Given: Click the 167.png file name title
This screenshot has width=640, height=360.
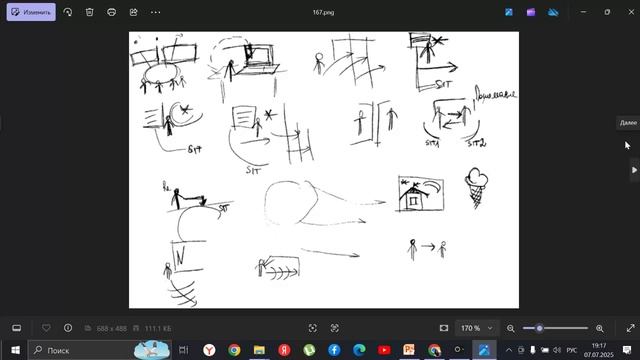Looking at the screenshot, I should (323, 12).
